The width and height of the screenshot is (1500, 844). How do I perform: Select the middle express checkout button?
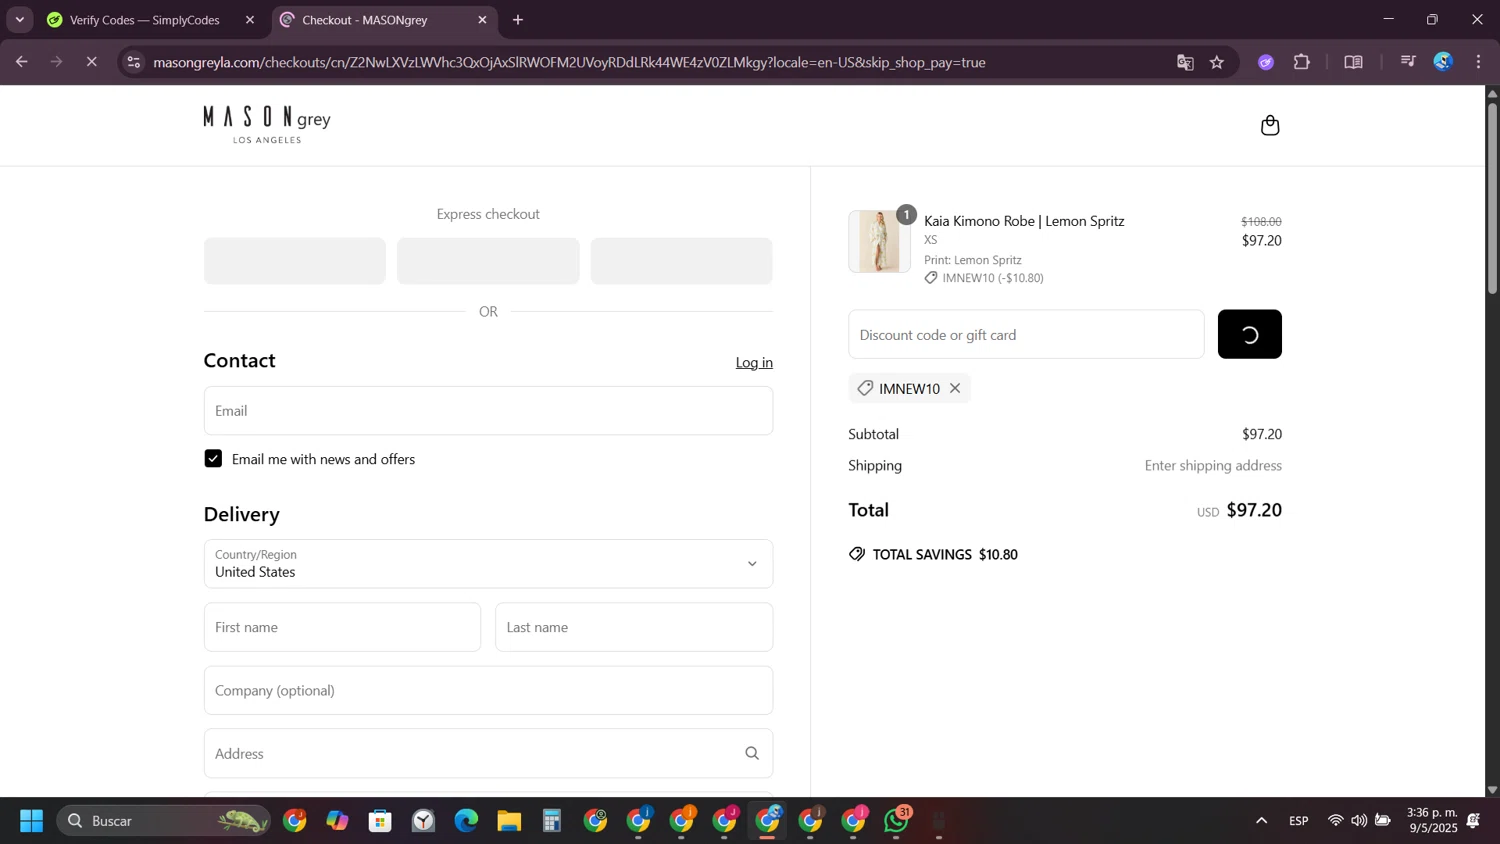[x=488, y=261]
